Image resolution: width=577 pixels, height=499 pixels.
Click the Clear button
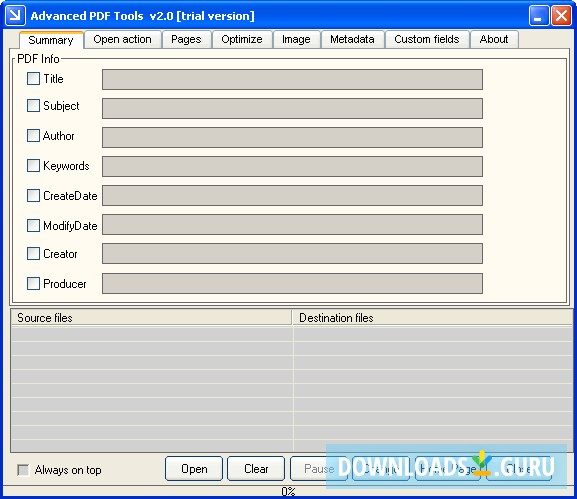(256, 469)
